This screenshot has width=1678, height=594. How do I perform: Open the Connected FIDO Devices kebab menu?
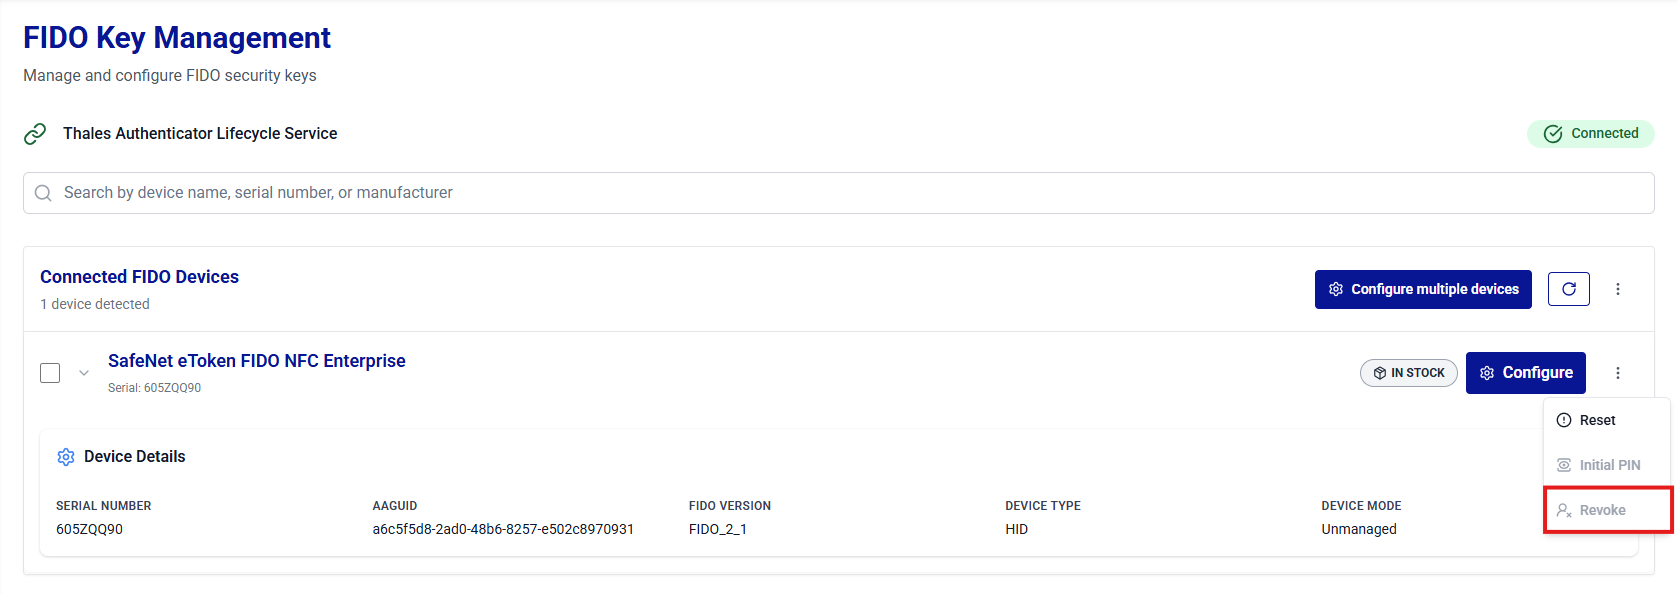point(1618,289)
